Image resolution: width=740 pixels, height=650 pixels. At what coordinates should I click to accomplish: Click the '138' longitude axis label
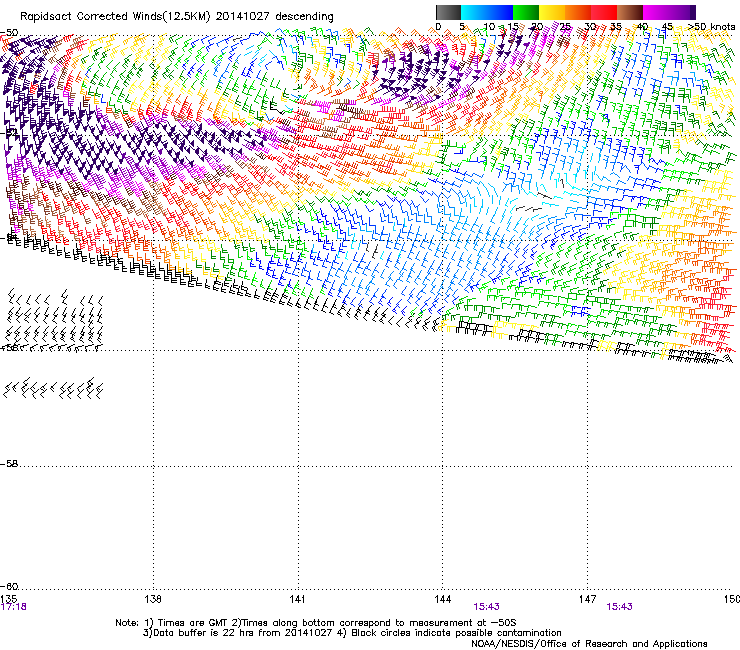click(153, 599)
